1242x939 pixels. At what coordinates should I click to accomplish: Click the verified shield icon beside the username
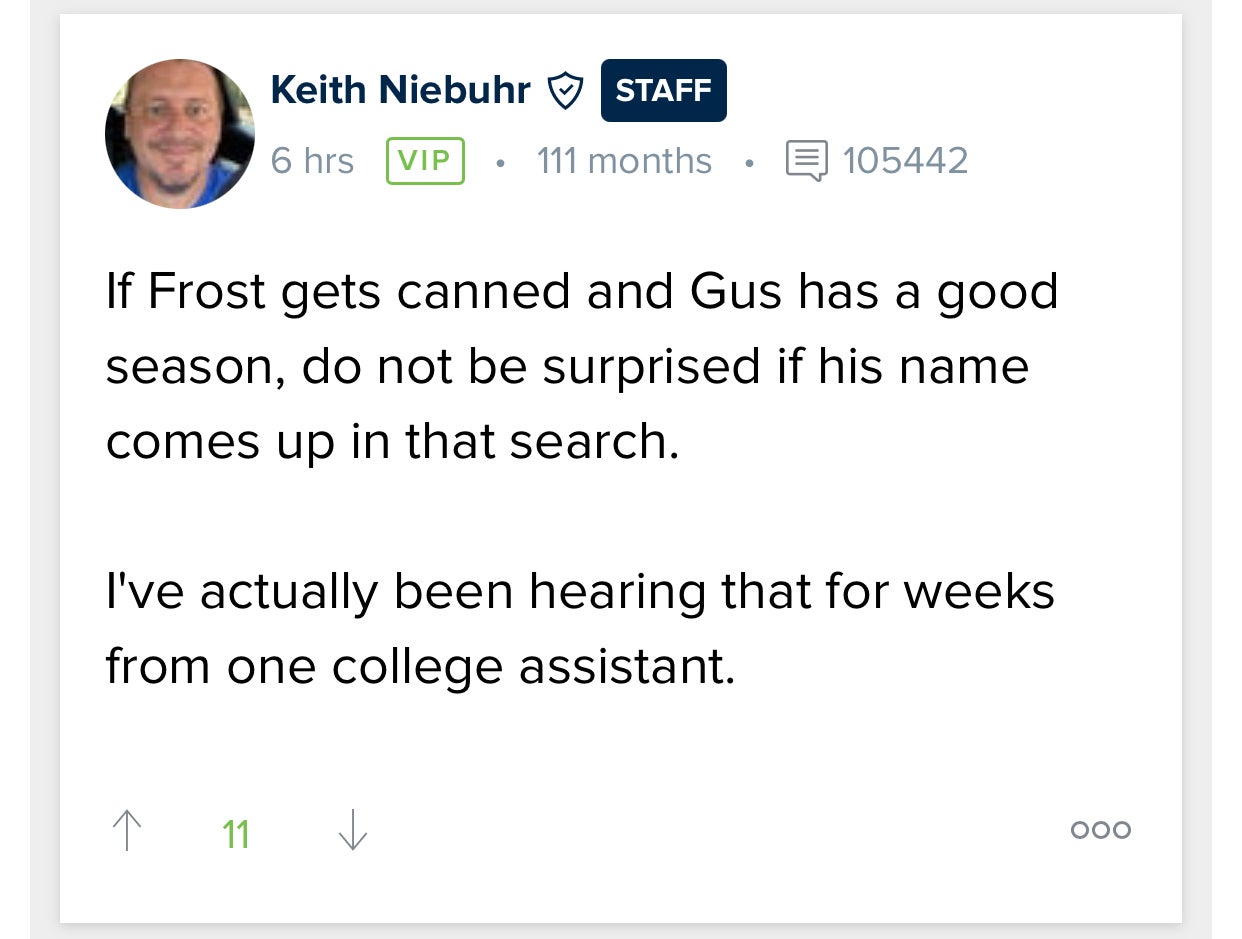click(566, 91)
